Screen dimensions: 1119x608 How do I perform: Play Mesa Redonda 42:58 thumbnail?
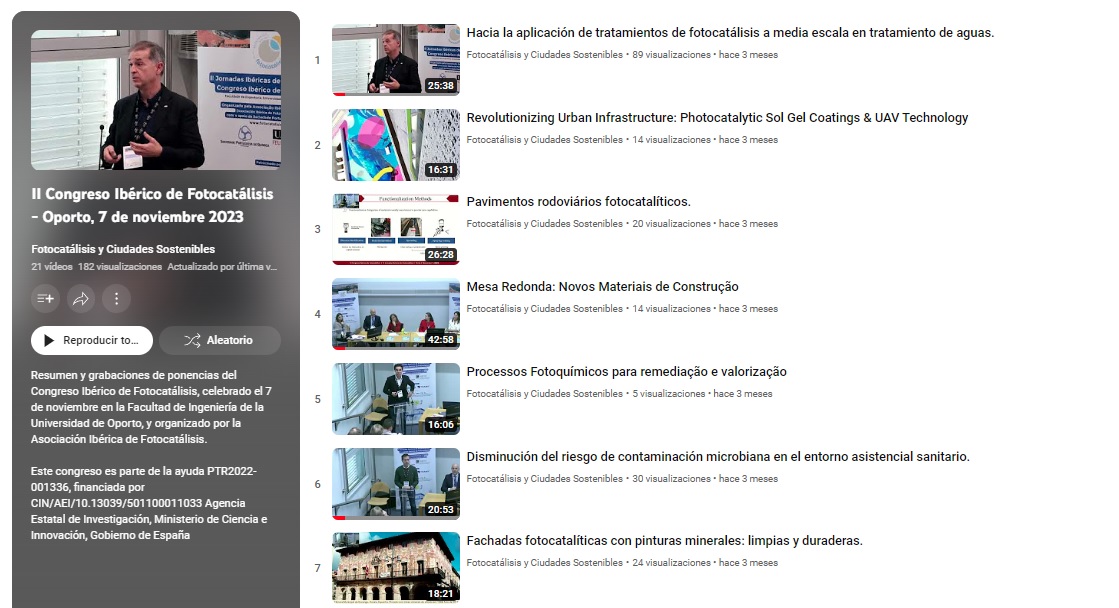(395, 314)
